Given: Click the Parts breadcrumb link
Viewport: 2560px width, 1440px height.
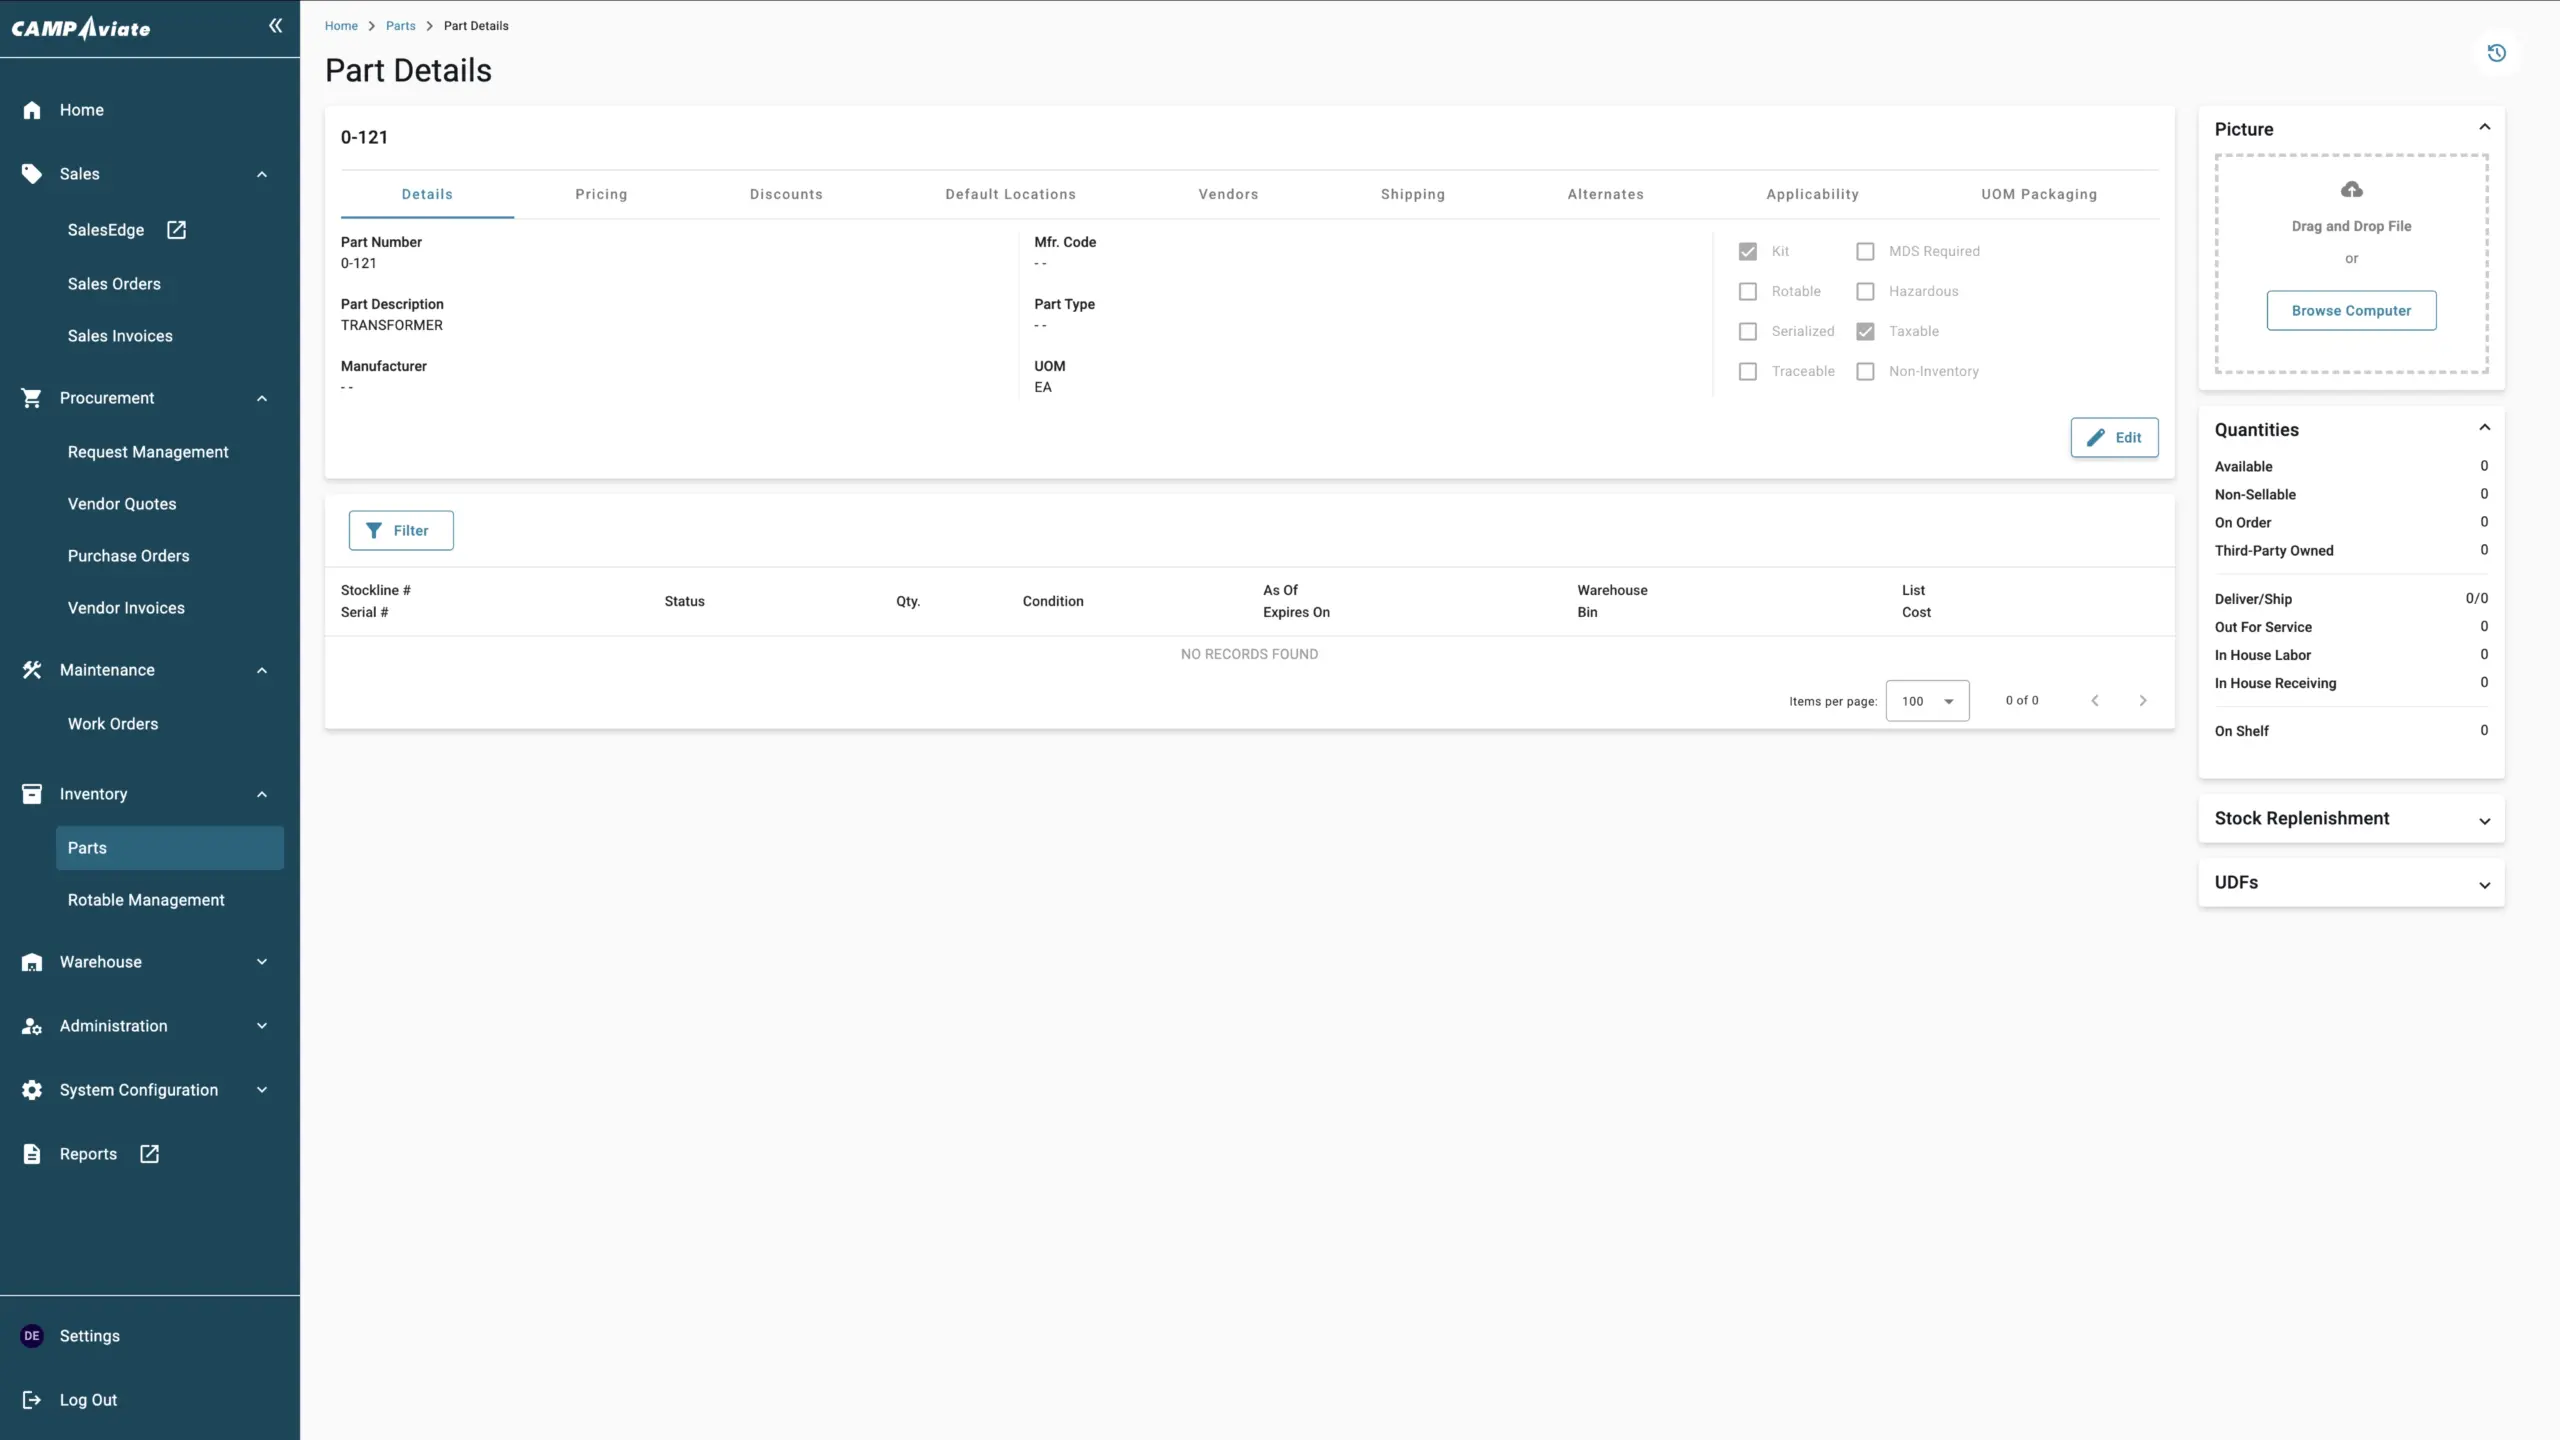Looking at the screenshot, I should pos(400,26).
